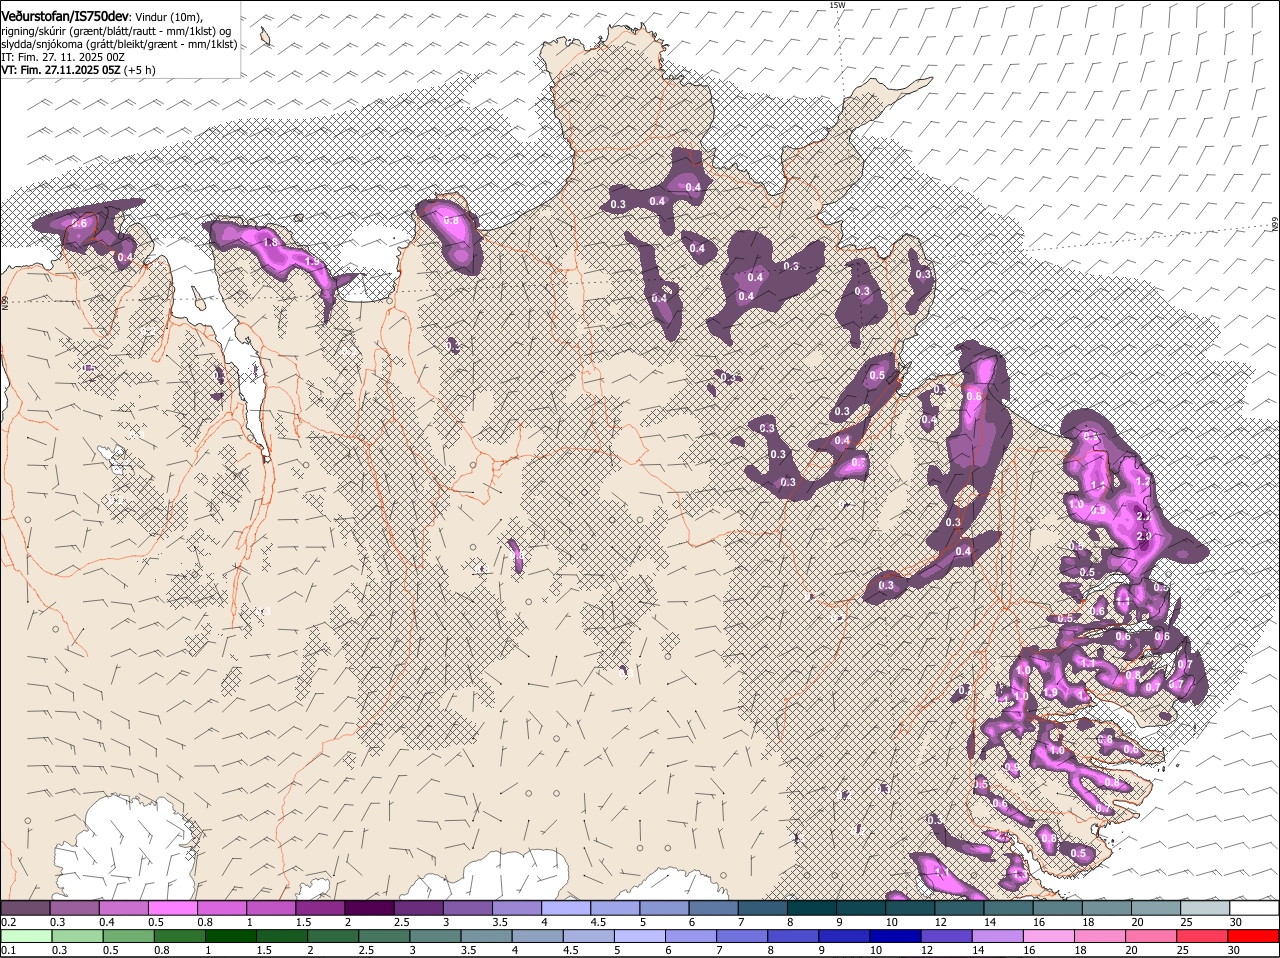Click the '12' label in the lower legend row
The image size is (1280, 958).
coord(926,950)
